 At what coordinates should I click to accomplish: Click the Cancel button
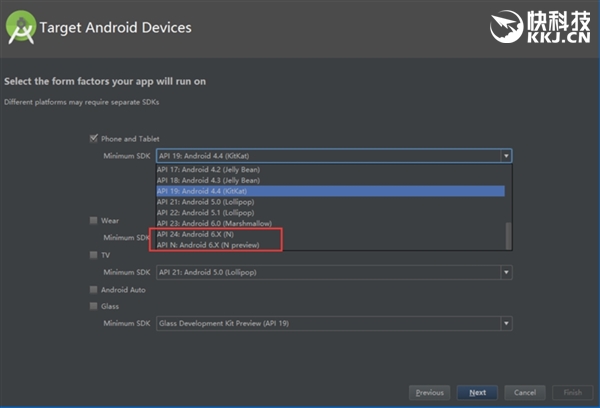coord(525,393)
